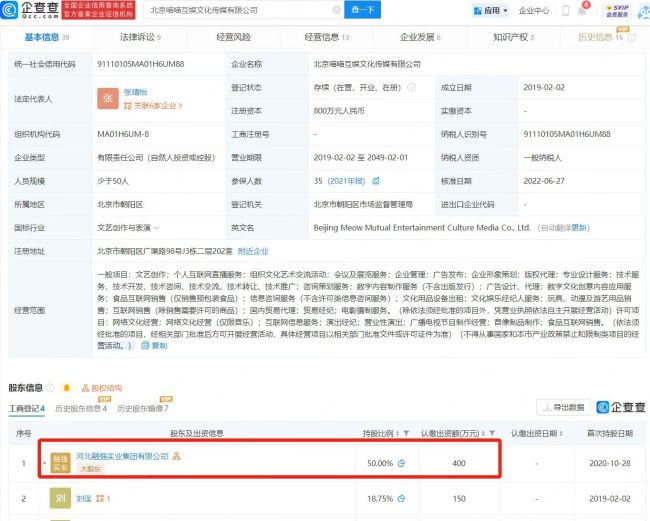Open 股权结构 link with tree icon
Image resolution: width=650 pixels, height=521 pixels.
click(102, 388)
